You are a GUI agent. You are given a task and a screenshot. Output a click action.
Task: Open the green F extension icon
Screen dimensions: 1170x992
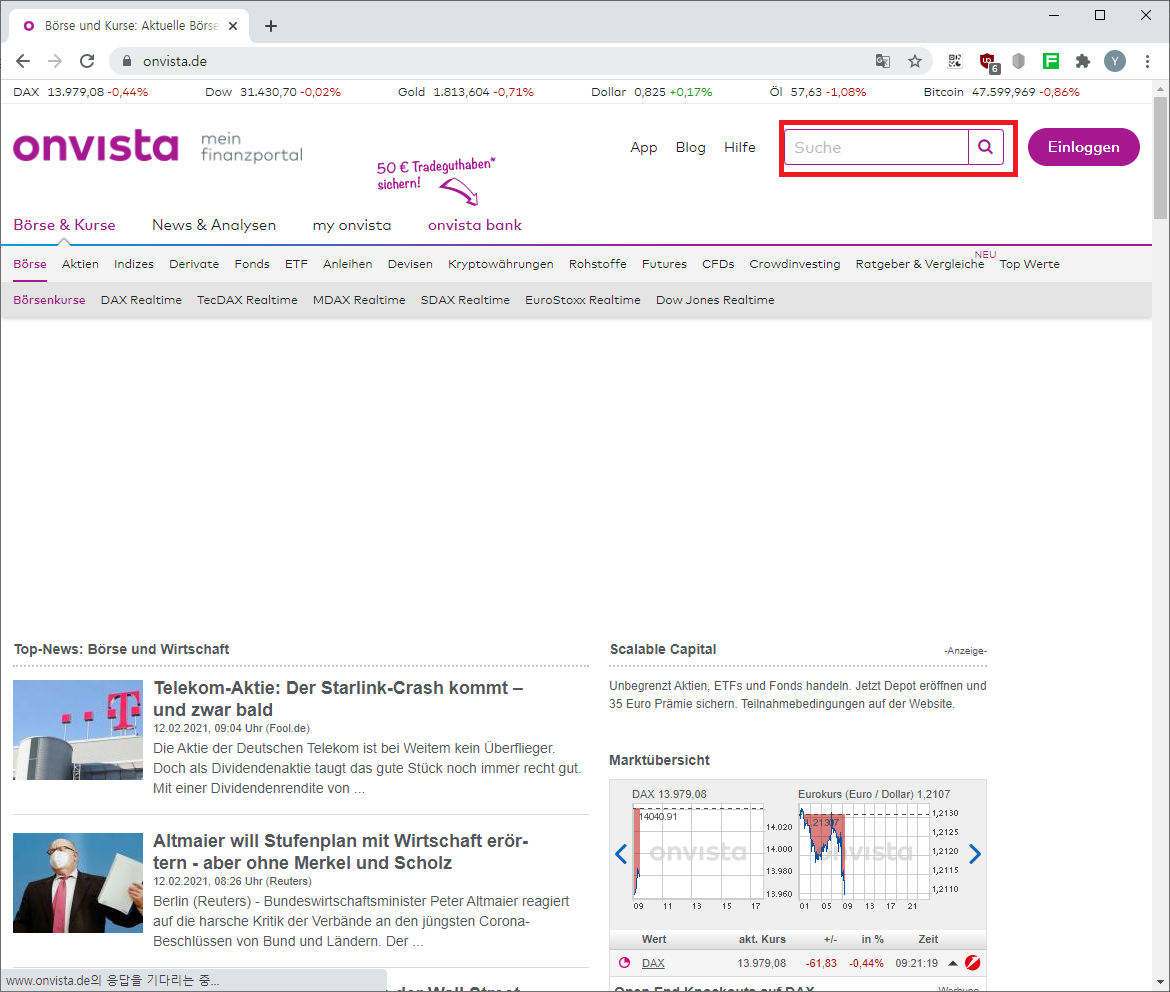[x=1051, y=61]
